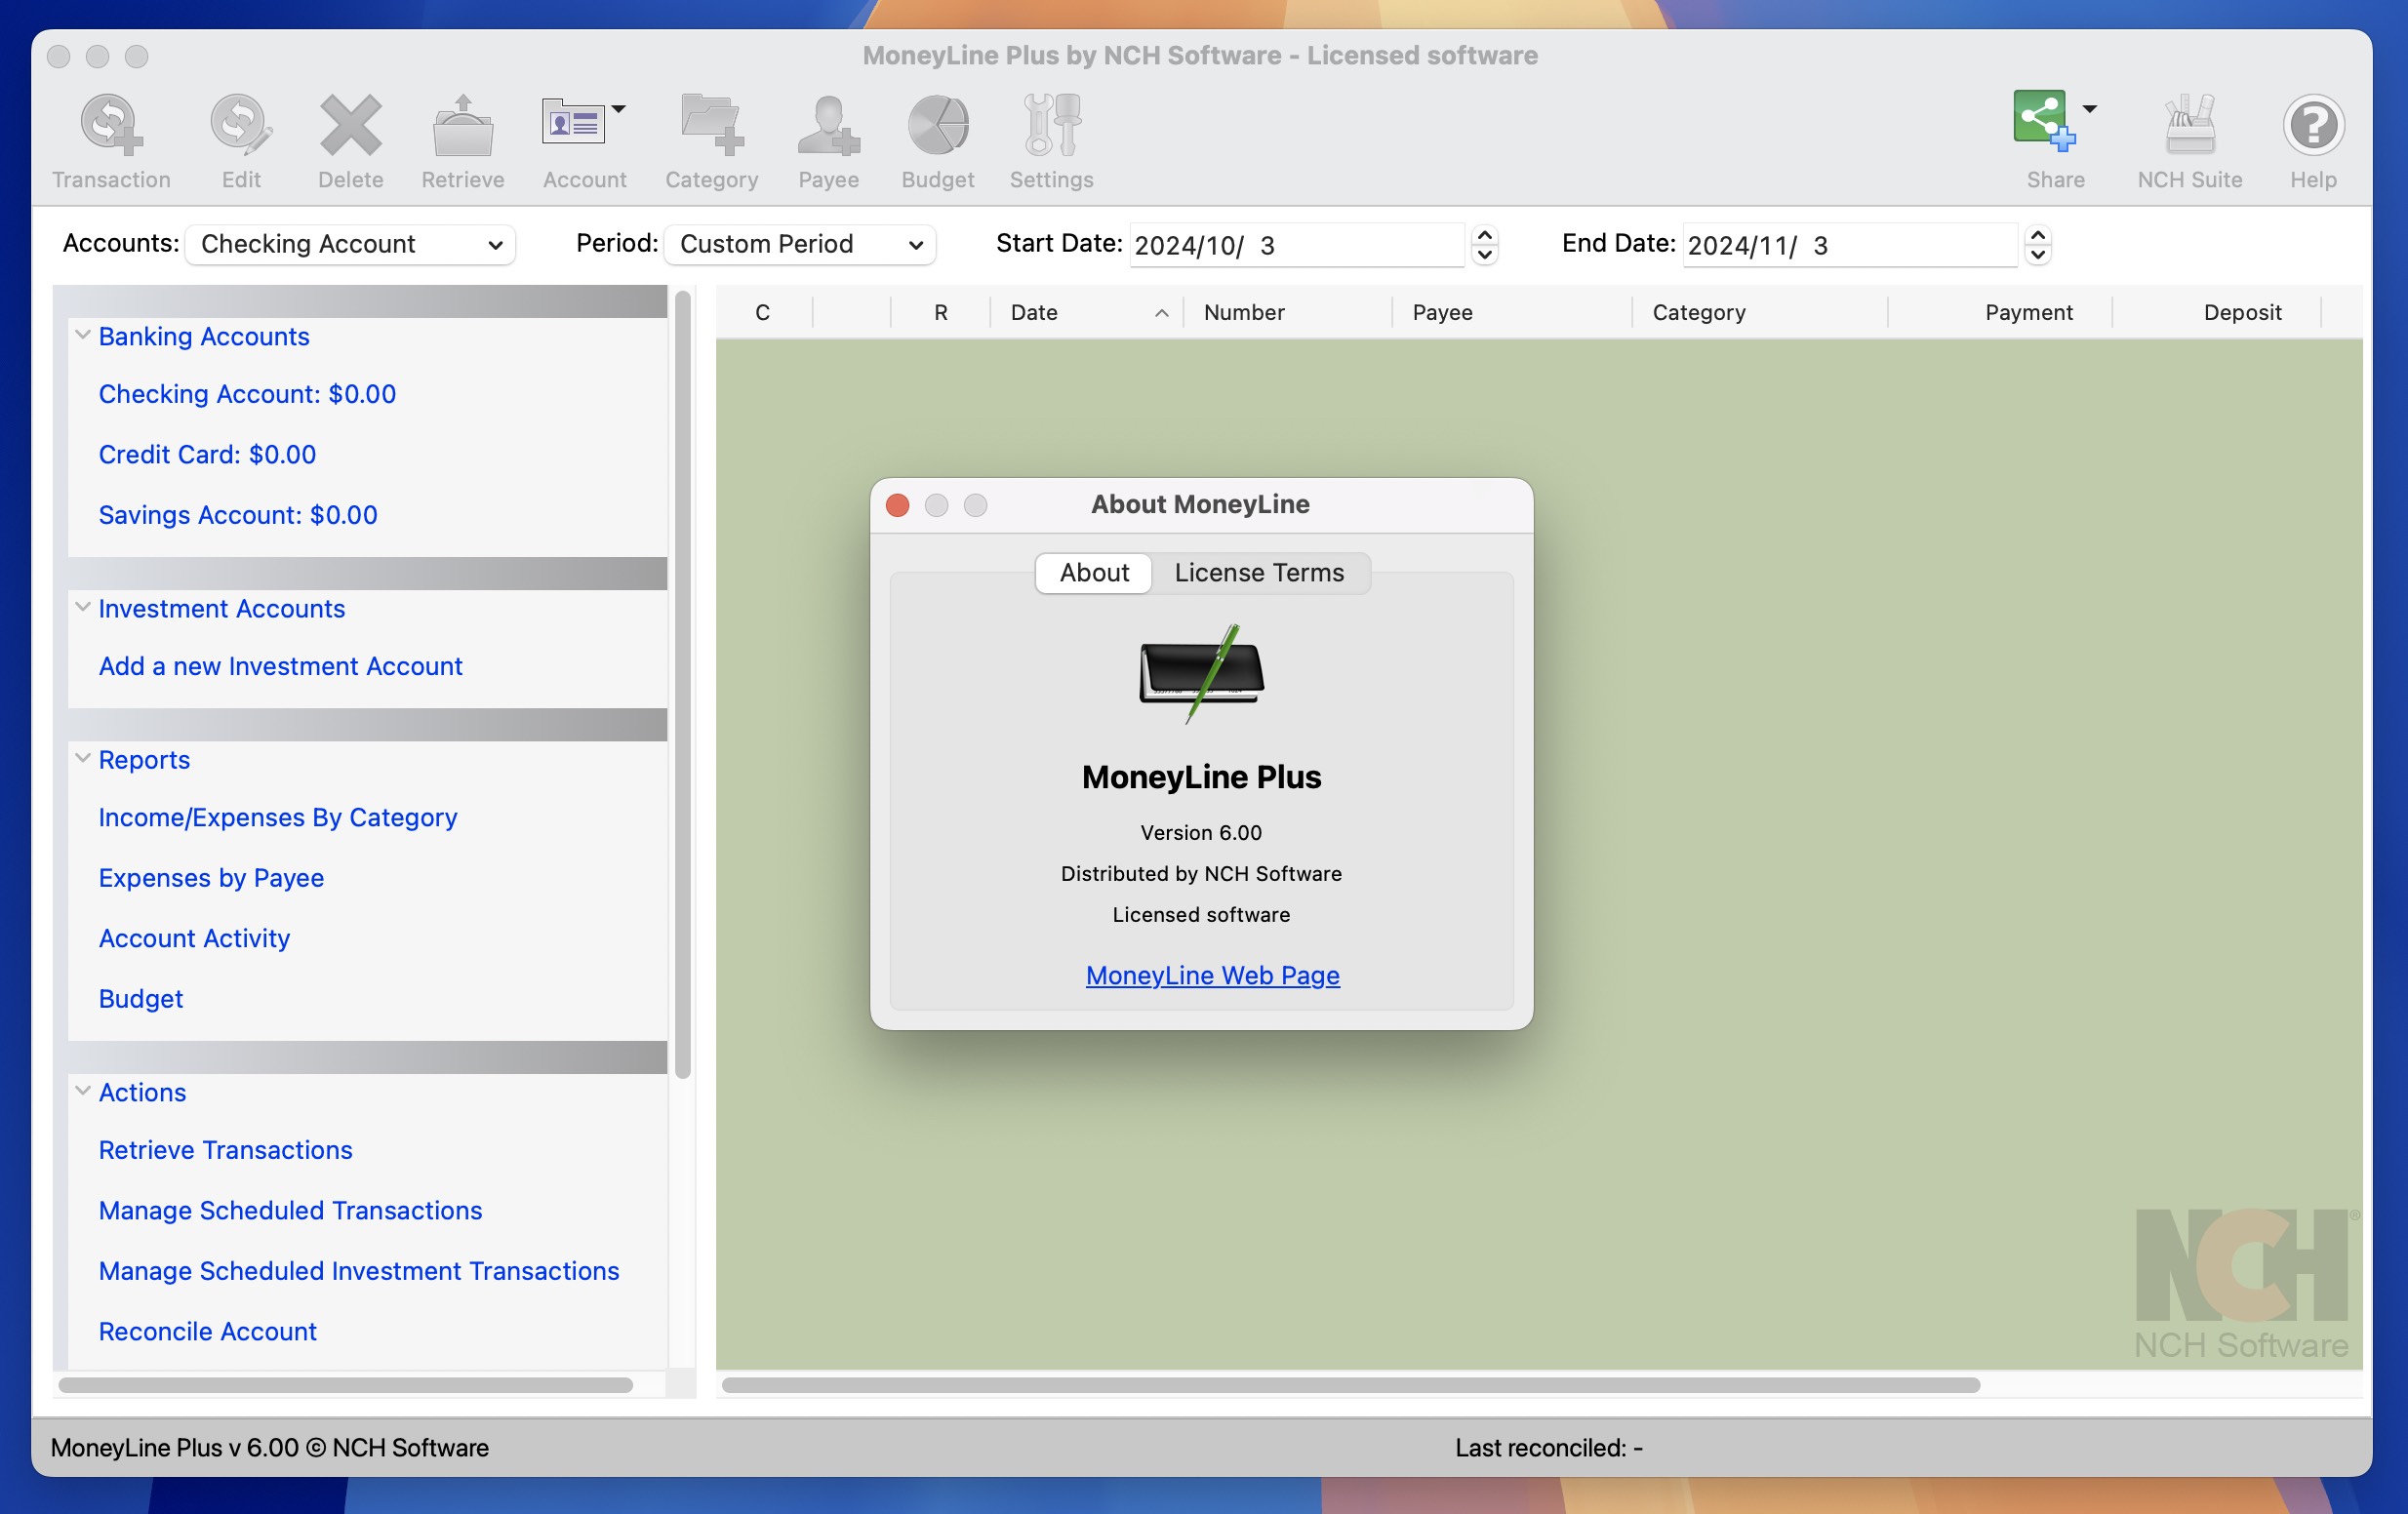Click the Retrieve Transactions action
2408x1514 pixels.
pyautogui.click(x=225, y=1150)
